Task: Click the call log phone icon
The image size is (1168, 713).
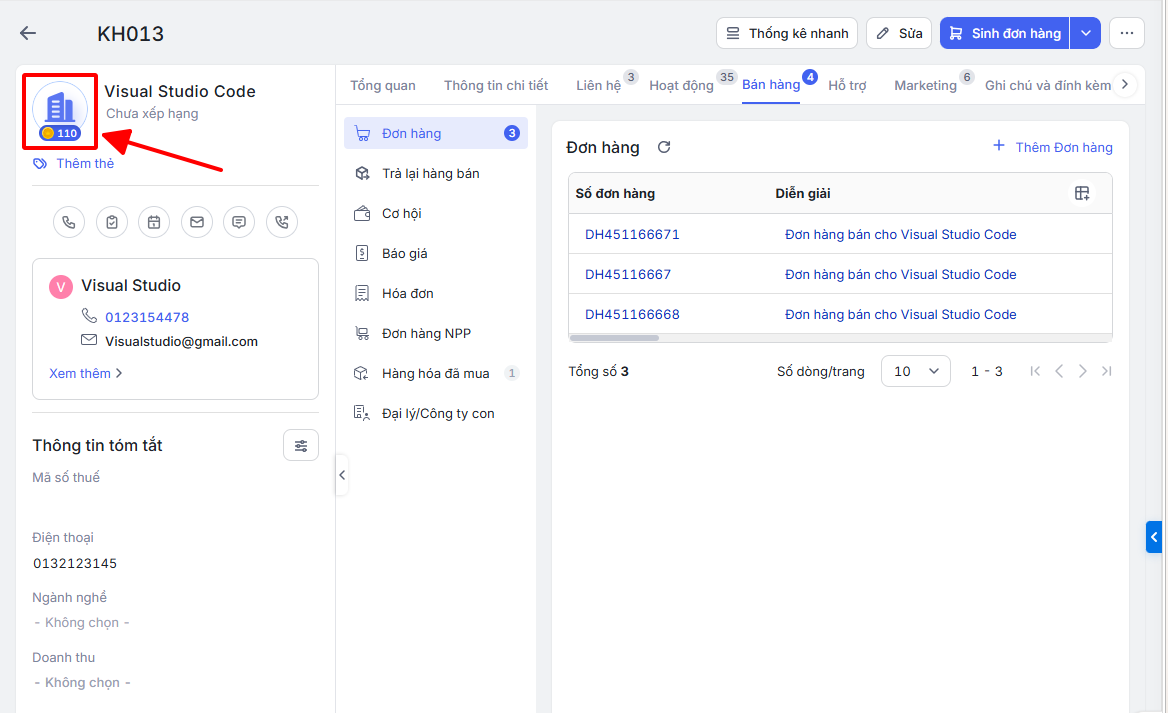Action: pyautogui.click(x=282, y=222)
